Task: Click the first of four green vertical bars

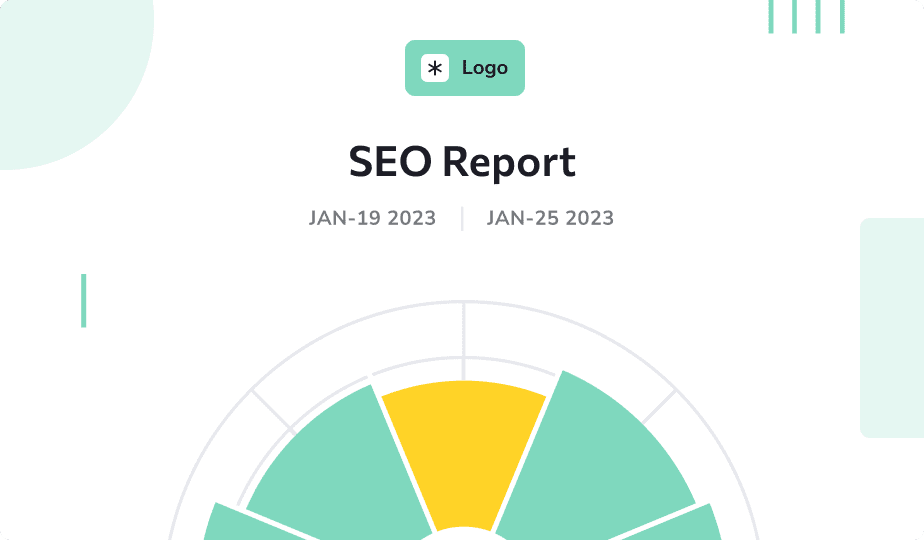Action: [x=771, y=17]
